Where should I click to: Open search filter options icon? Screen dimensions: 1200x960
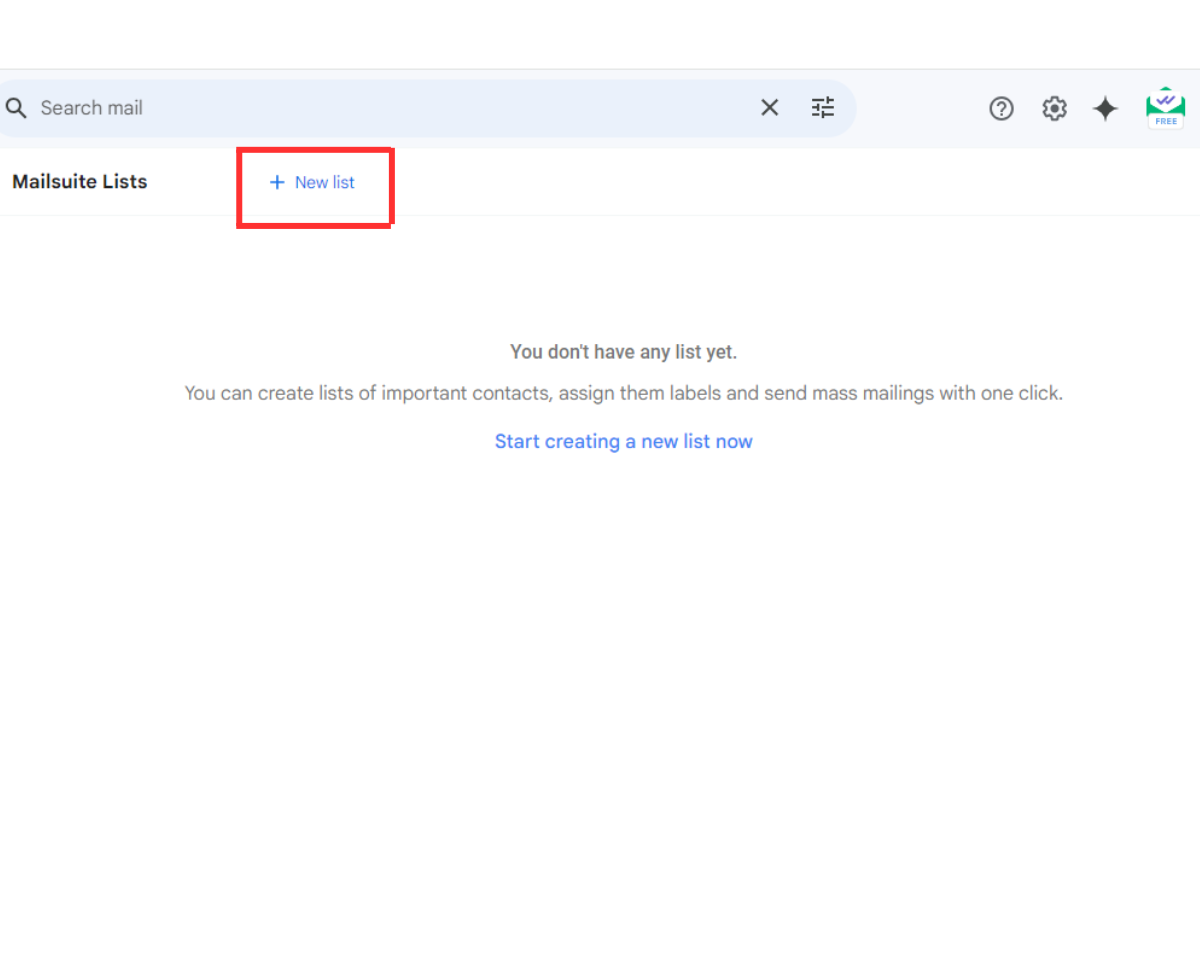[823, 108]
